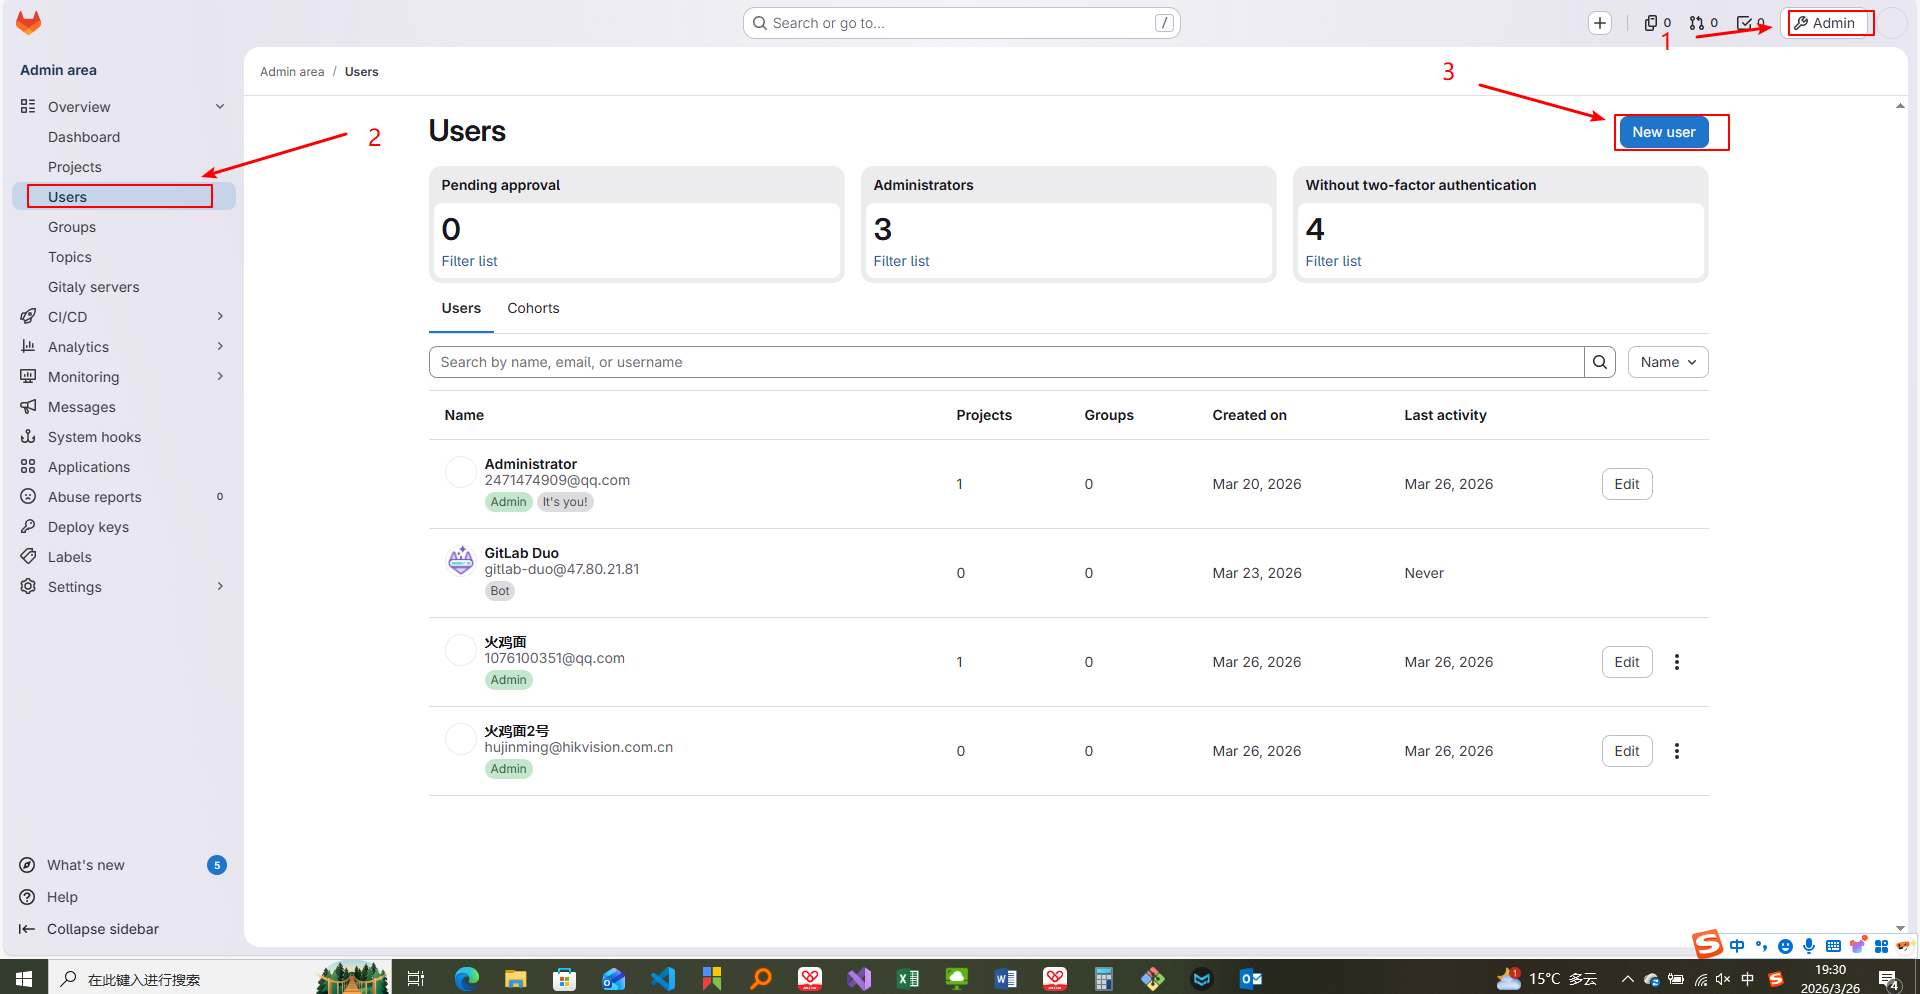Click the GitLab Duo bot avatar
The width and height of the screenshot is (1920, 994).
(460, 560)
